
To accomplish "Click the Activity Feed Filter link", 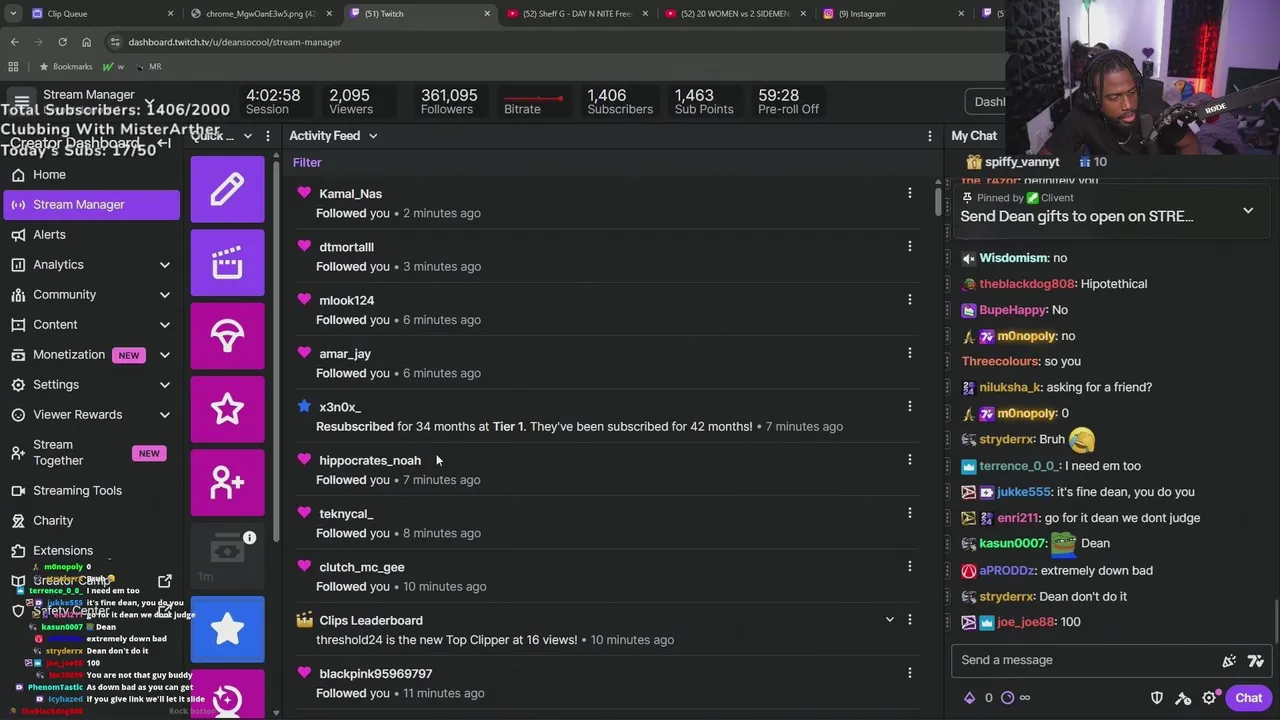I will click(307, 162).
